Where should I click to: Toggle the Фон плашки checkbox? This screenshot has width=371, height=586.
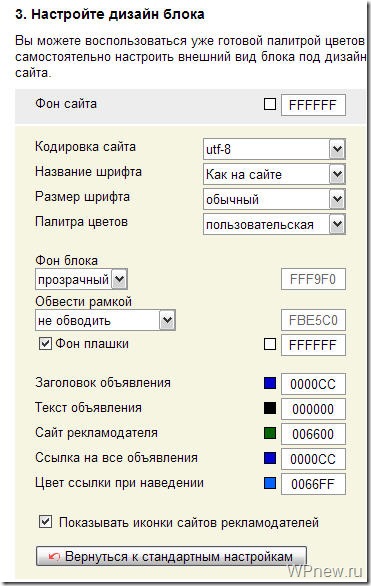point(45,343)
